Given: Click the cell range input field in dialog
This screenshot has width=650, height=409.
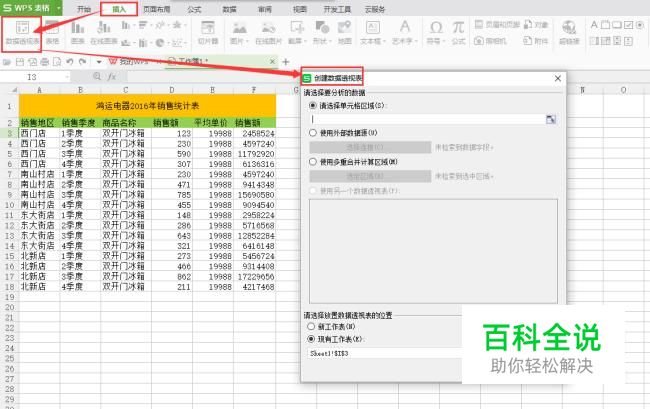Looking at the screenshot, I should click(427, 119).
